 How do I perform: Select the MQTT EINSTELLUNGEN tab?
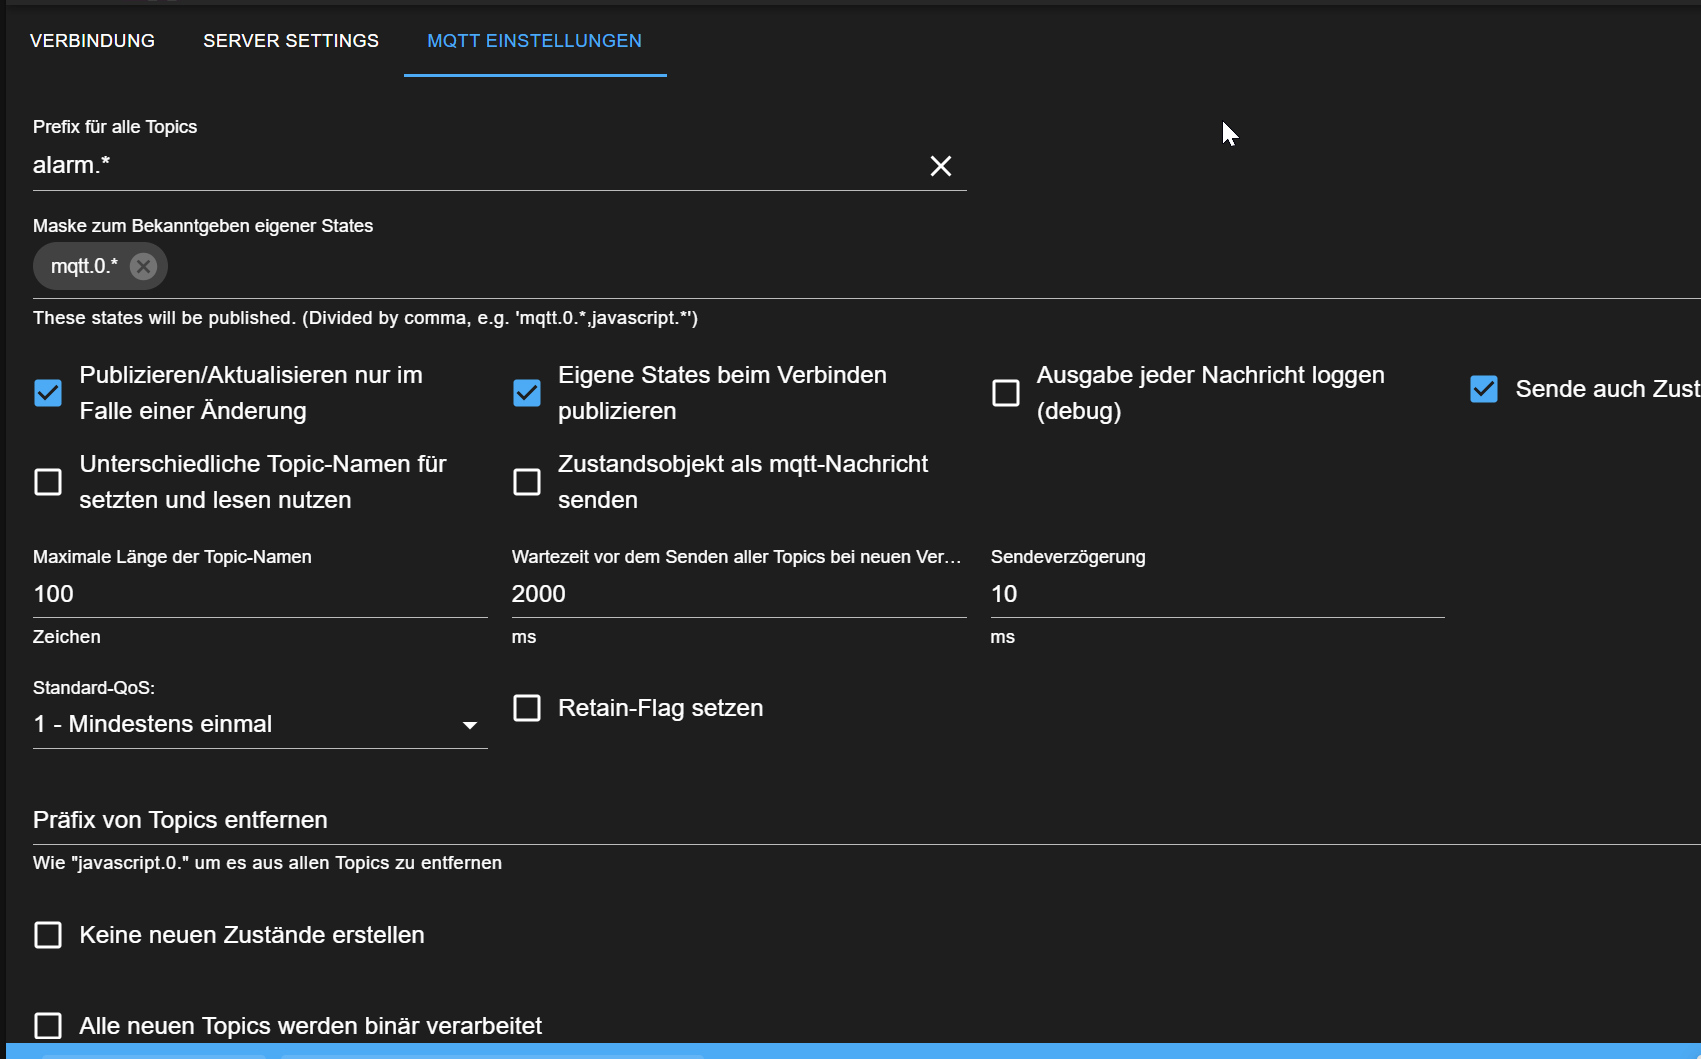[x=535, y=41]
